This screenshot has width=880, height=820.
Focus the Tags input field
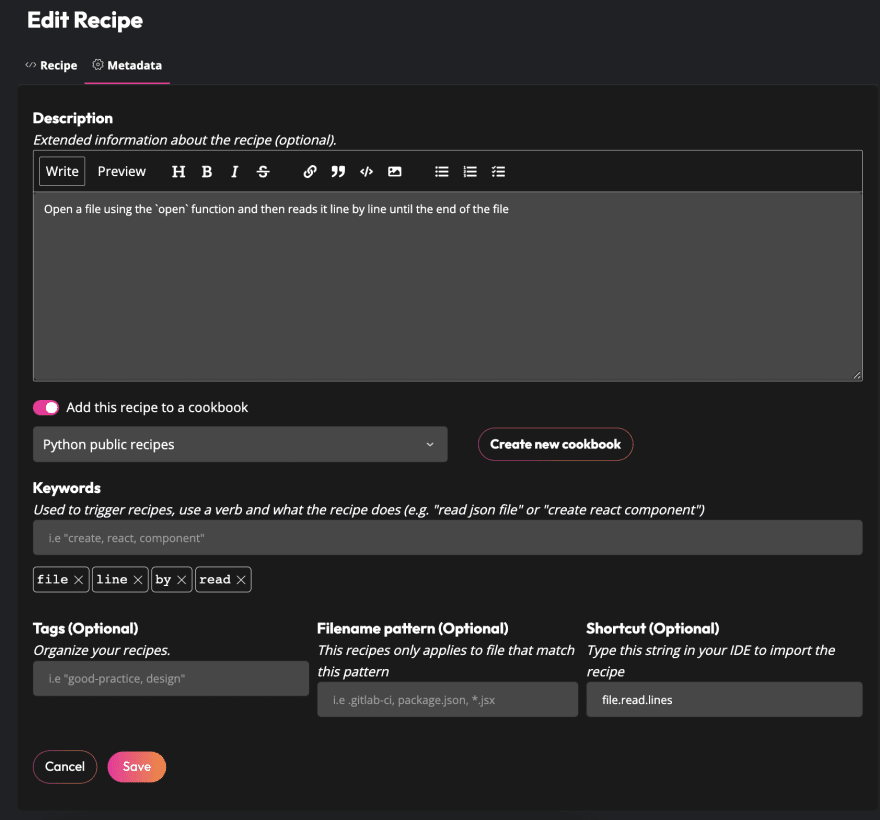click(171, 679)
